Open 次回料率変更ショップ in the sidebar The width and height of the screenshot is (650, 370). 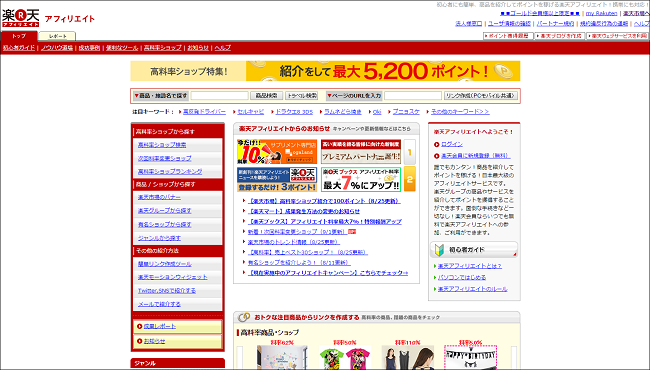(x=165, y=158)
